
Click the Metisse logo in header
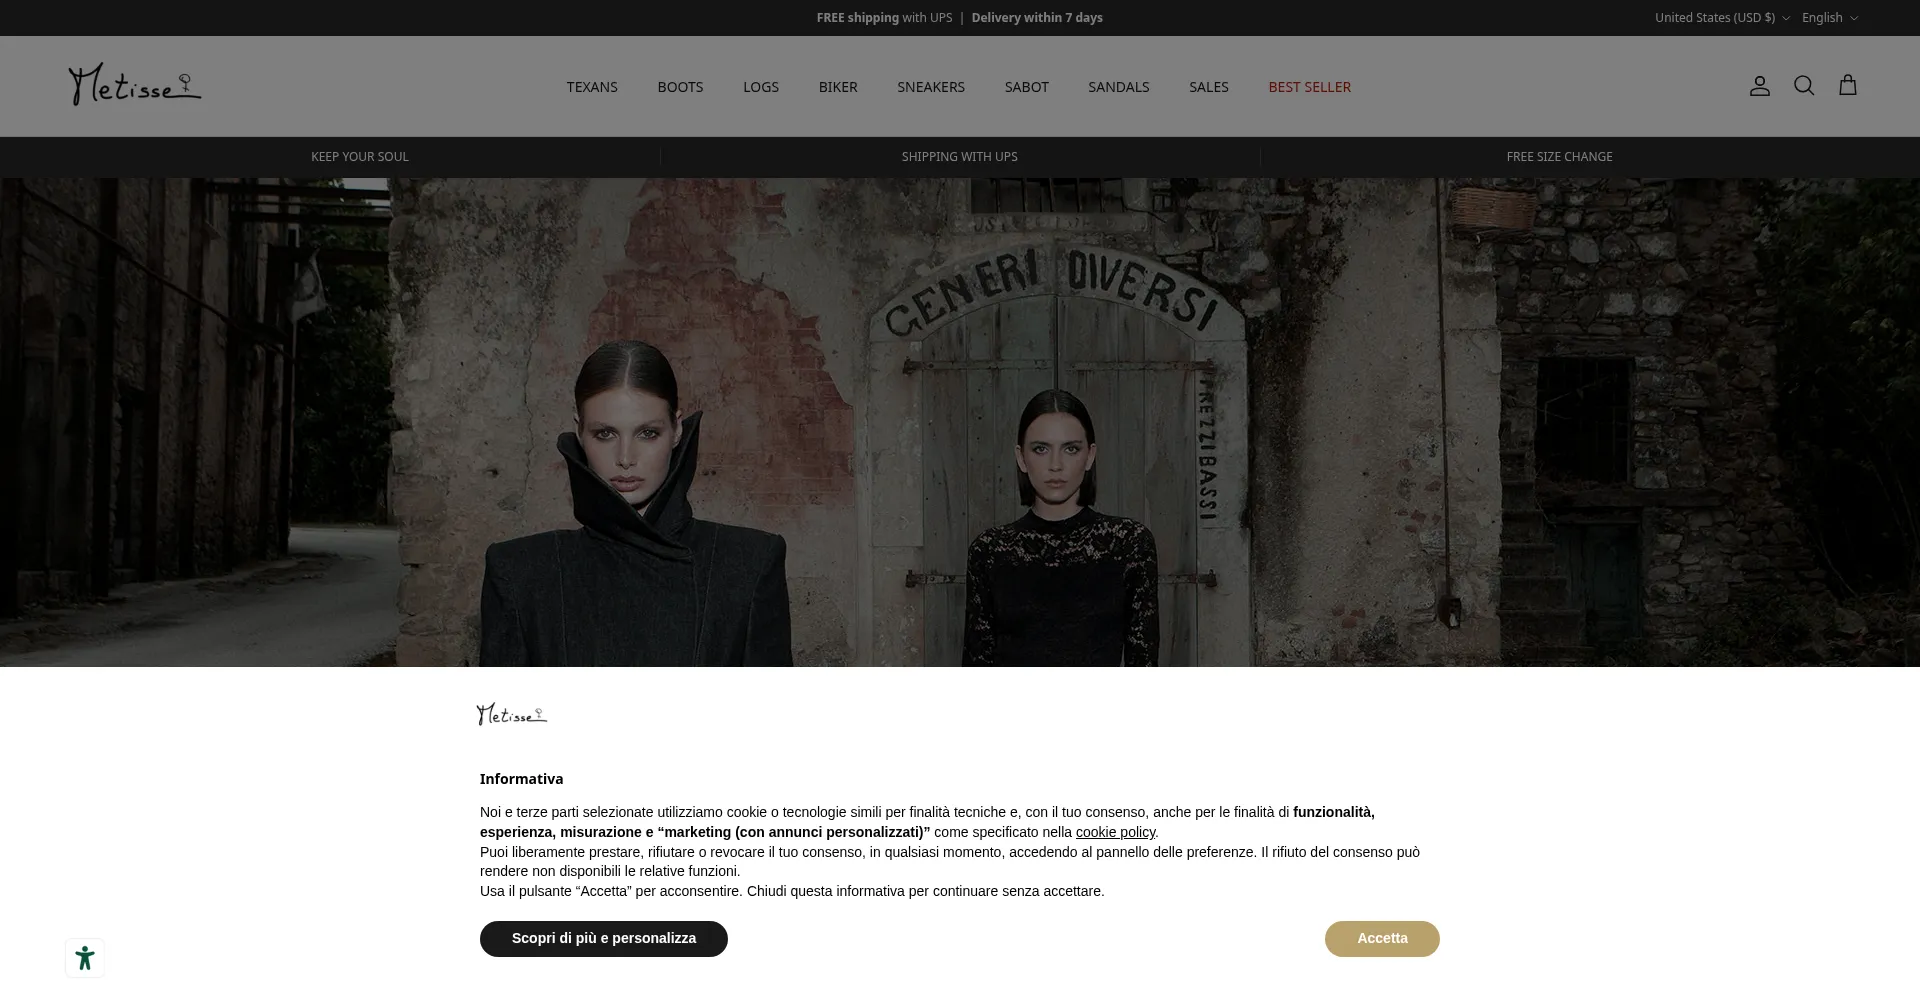pos(135,85)
